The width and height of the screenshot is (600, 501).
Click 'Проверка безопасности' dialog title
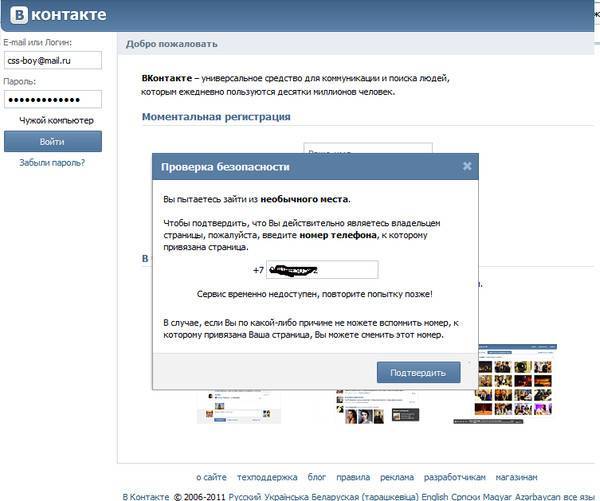click(225, 167)
